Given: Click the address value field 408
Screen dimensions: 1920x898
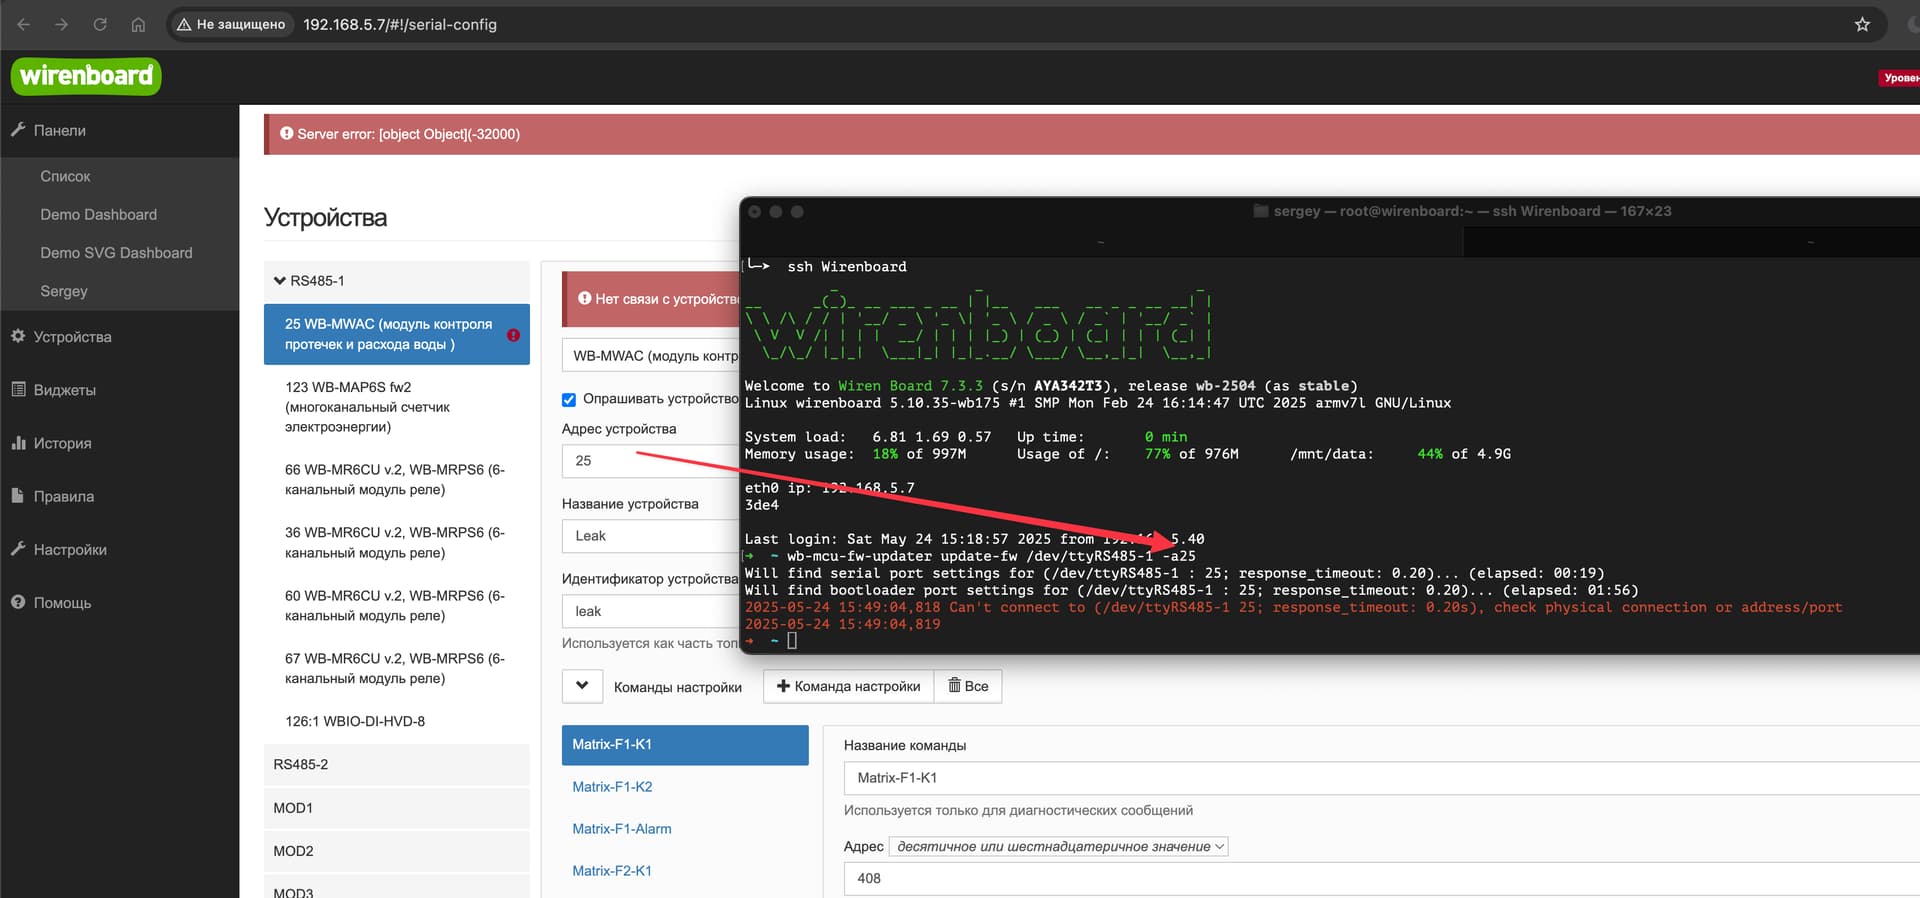Looking at the screenshot, I should point(1382,879).
